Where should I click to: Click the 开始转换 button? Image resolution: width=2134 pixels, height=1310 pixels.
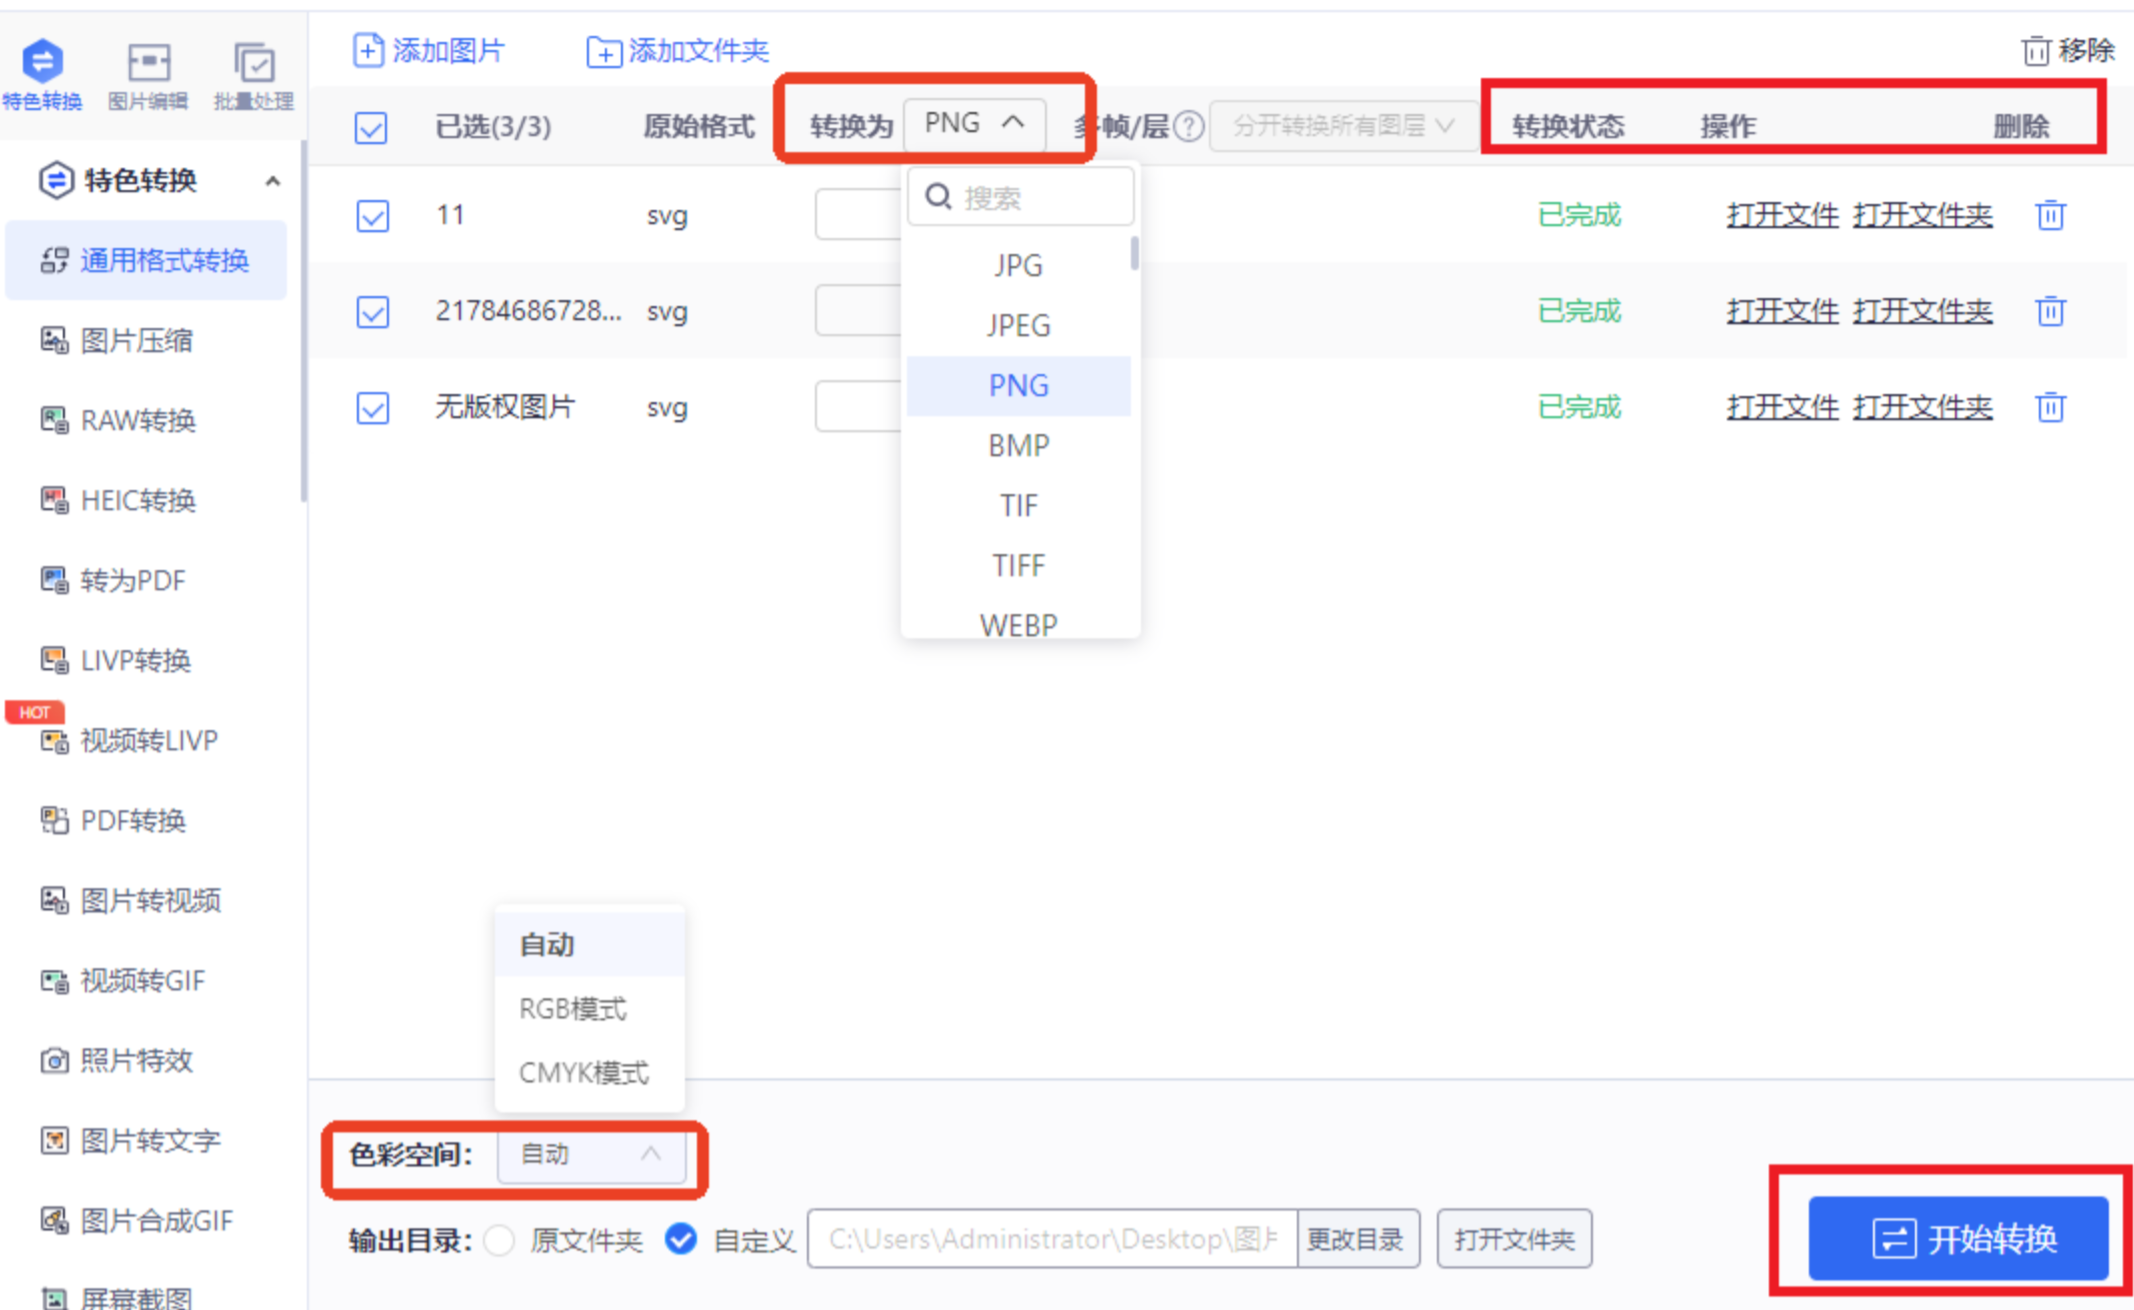(1958, 1238)
